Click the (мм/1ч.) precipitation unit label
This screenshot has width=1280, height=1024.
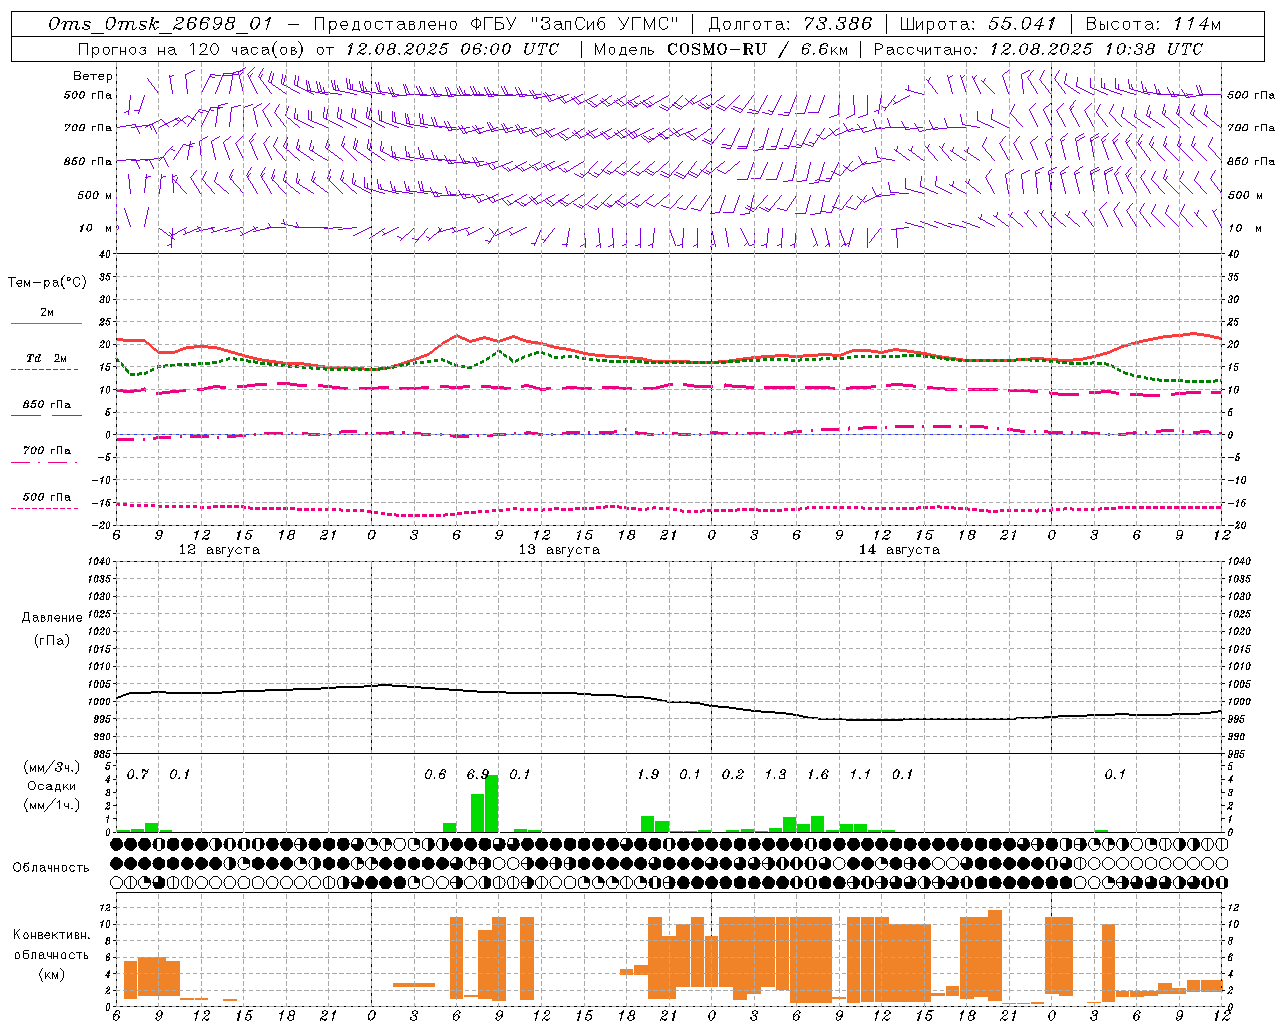(x=51, y=804)
